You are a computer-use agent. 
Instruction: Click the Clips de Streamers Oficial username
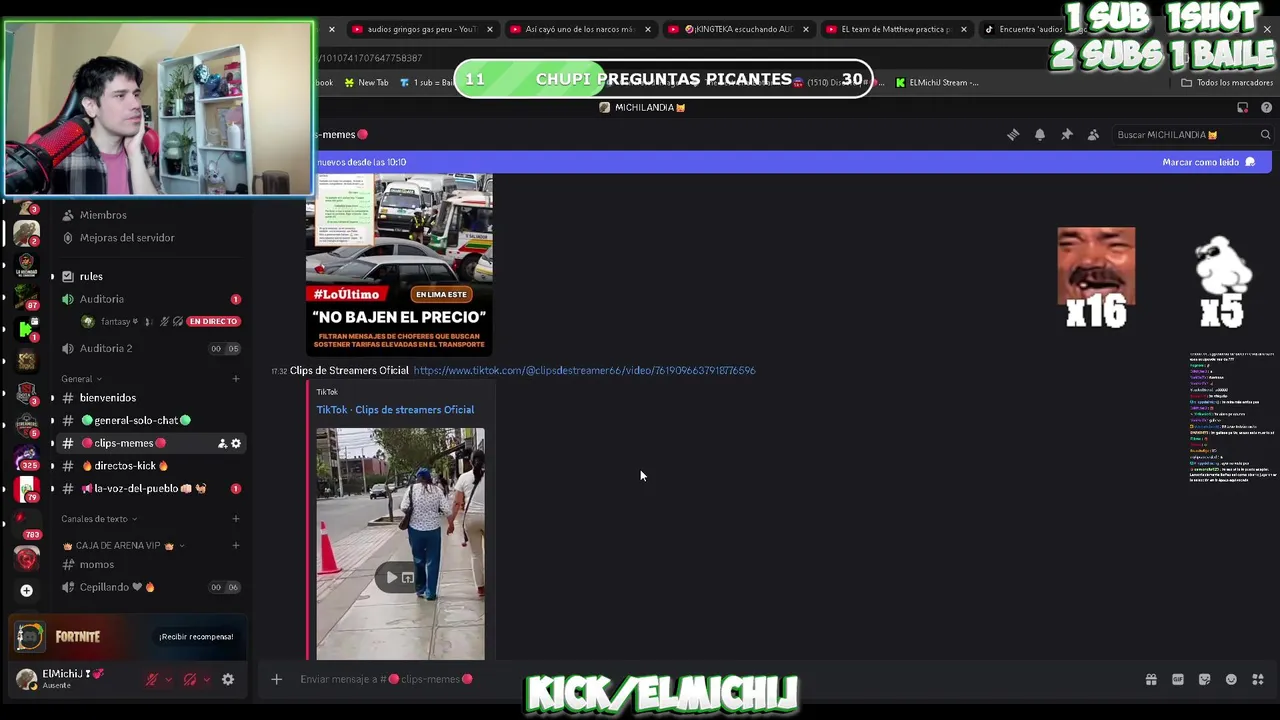pyautogui.click(x=349, y=371)
